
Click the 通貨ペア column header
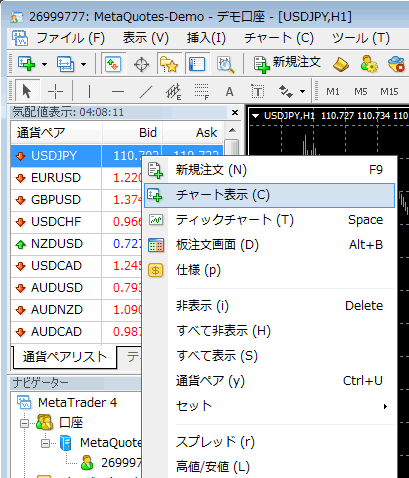(56, 133)
